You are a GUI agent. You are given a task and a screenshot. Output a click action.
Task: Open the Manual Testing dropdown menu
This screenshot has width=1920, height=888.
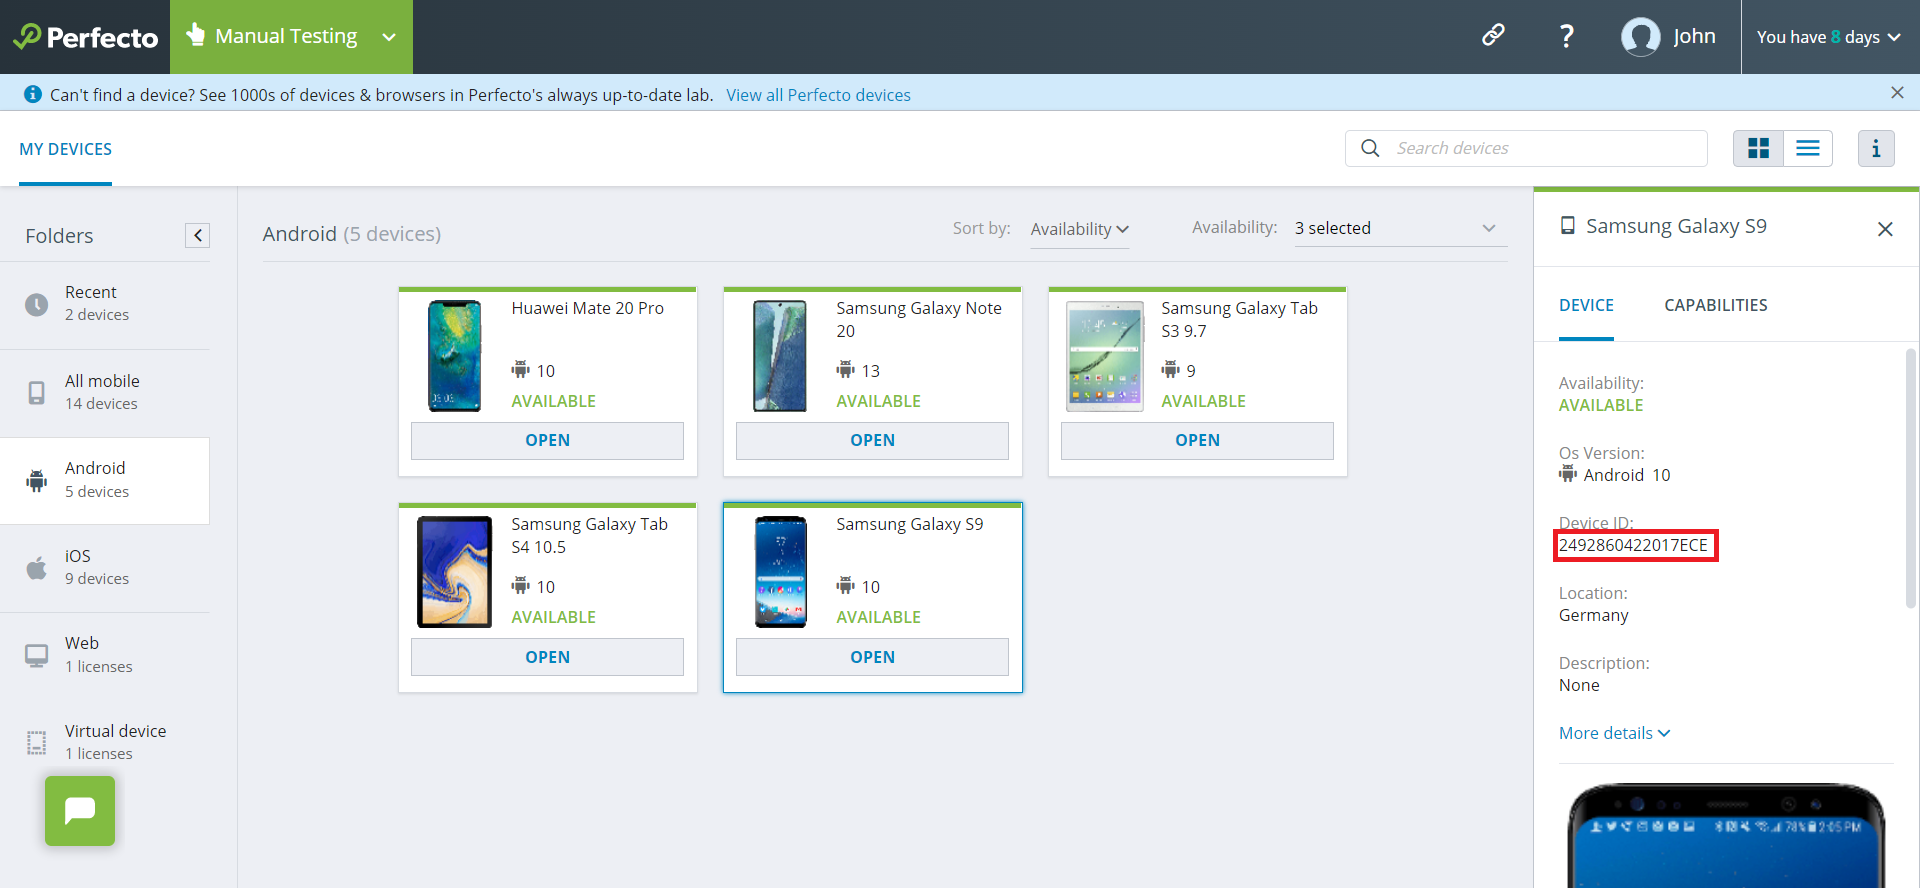(291, 37)
